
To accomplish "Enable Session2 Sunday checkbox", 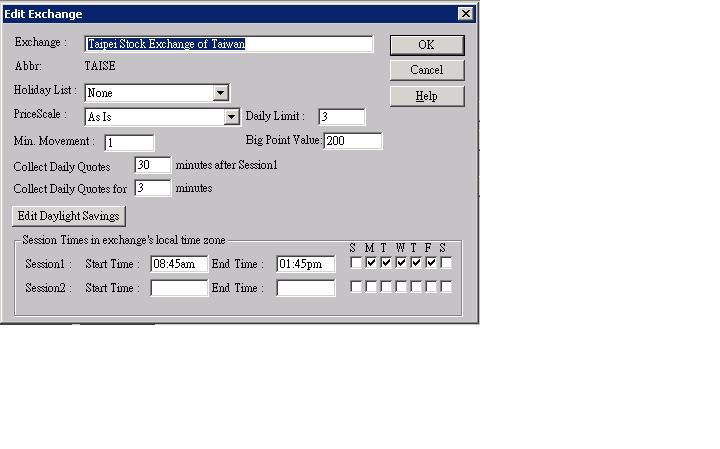I will point(356,286).
